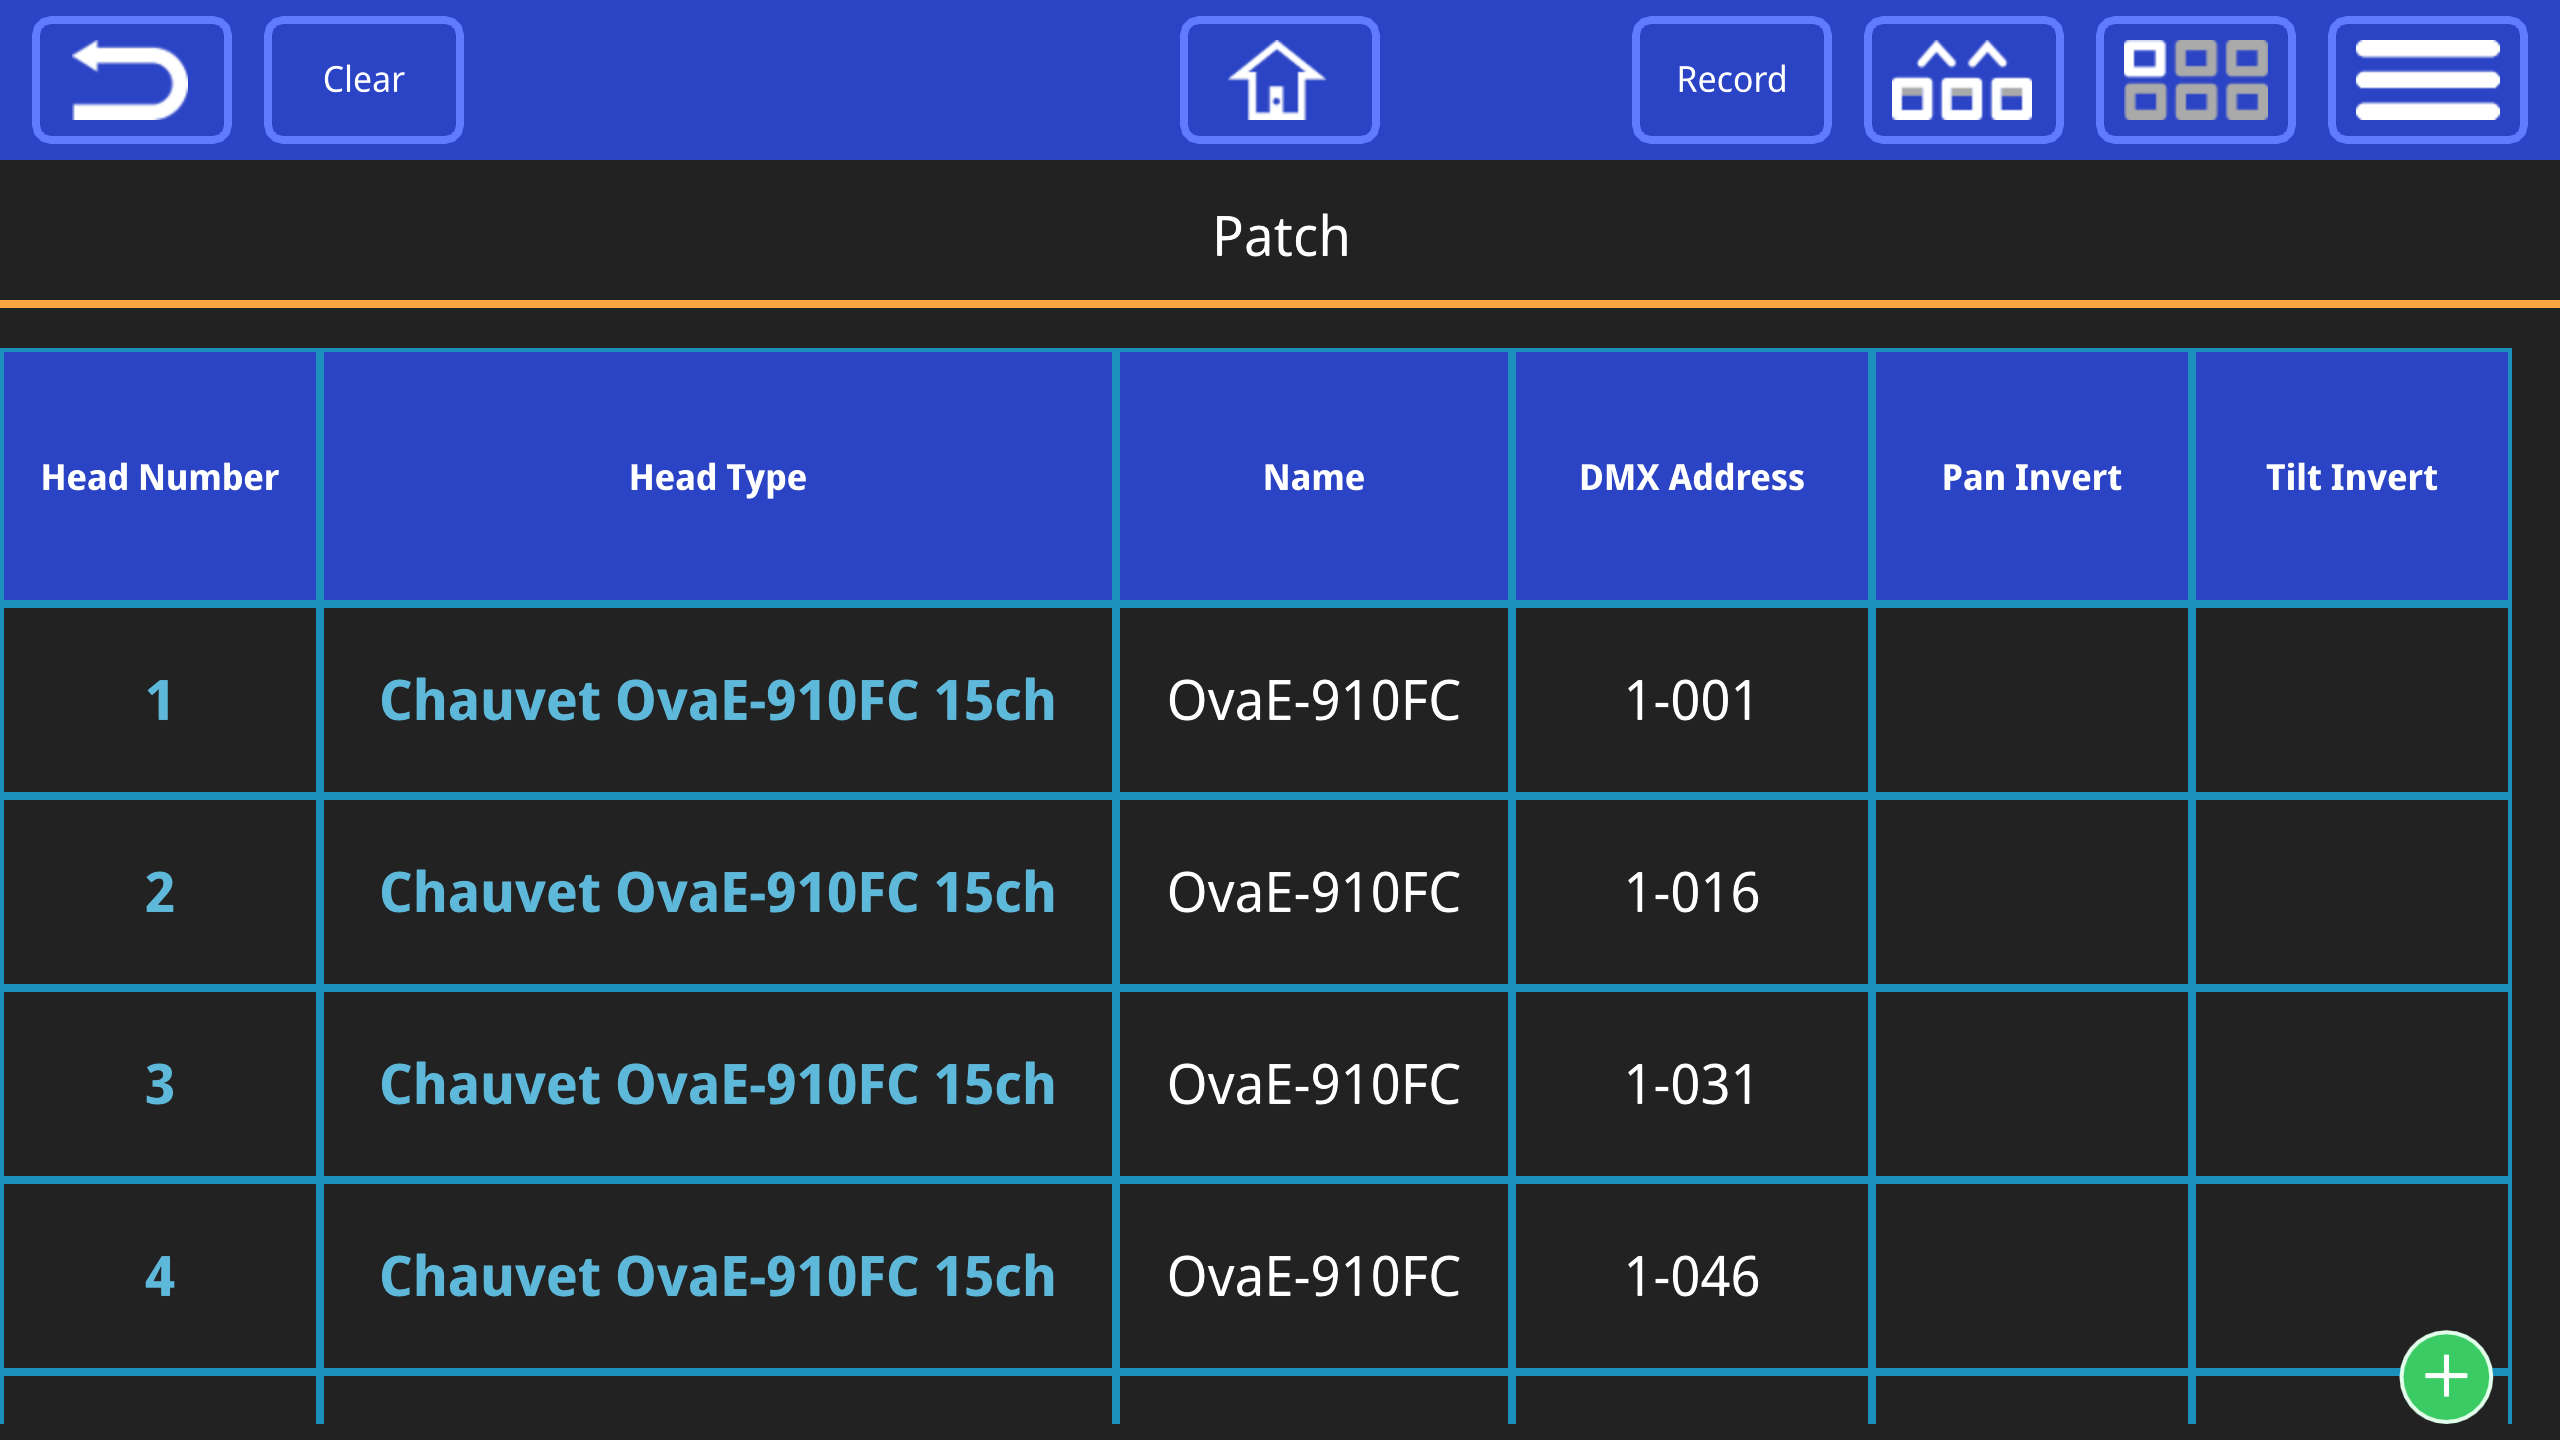
Task: Open head type for head 1
Action: click(x=718, y=700)
